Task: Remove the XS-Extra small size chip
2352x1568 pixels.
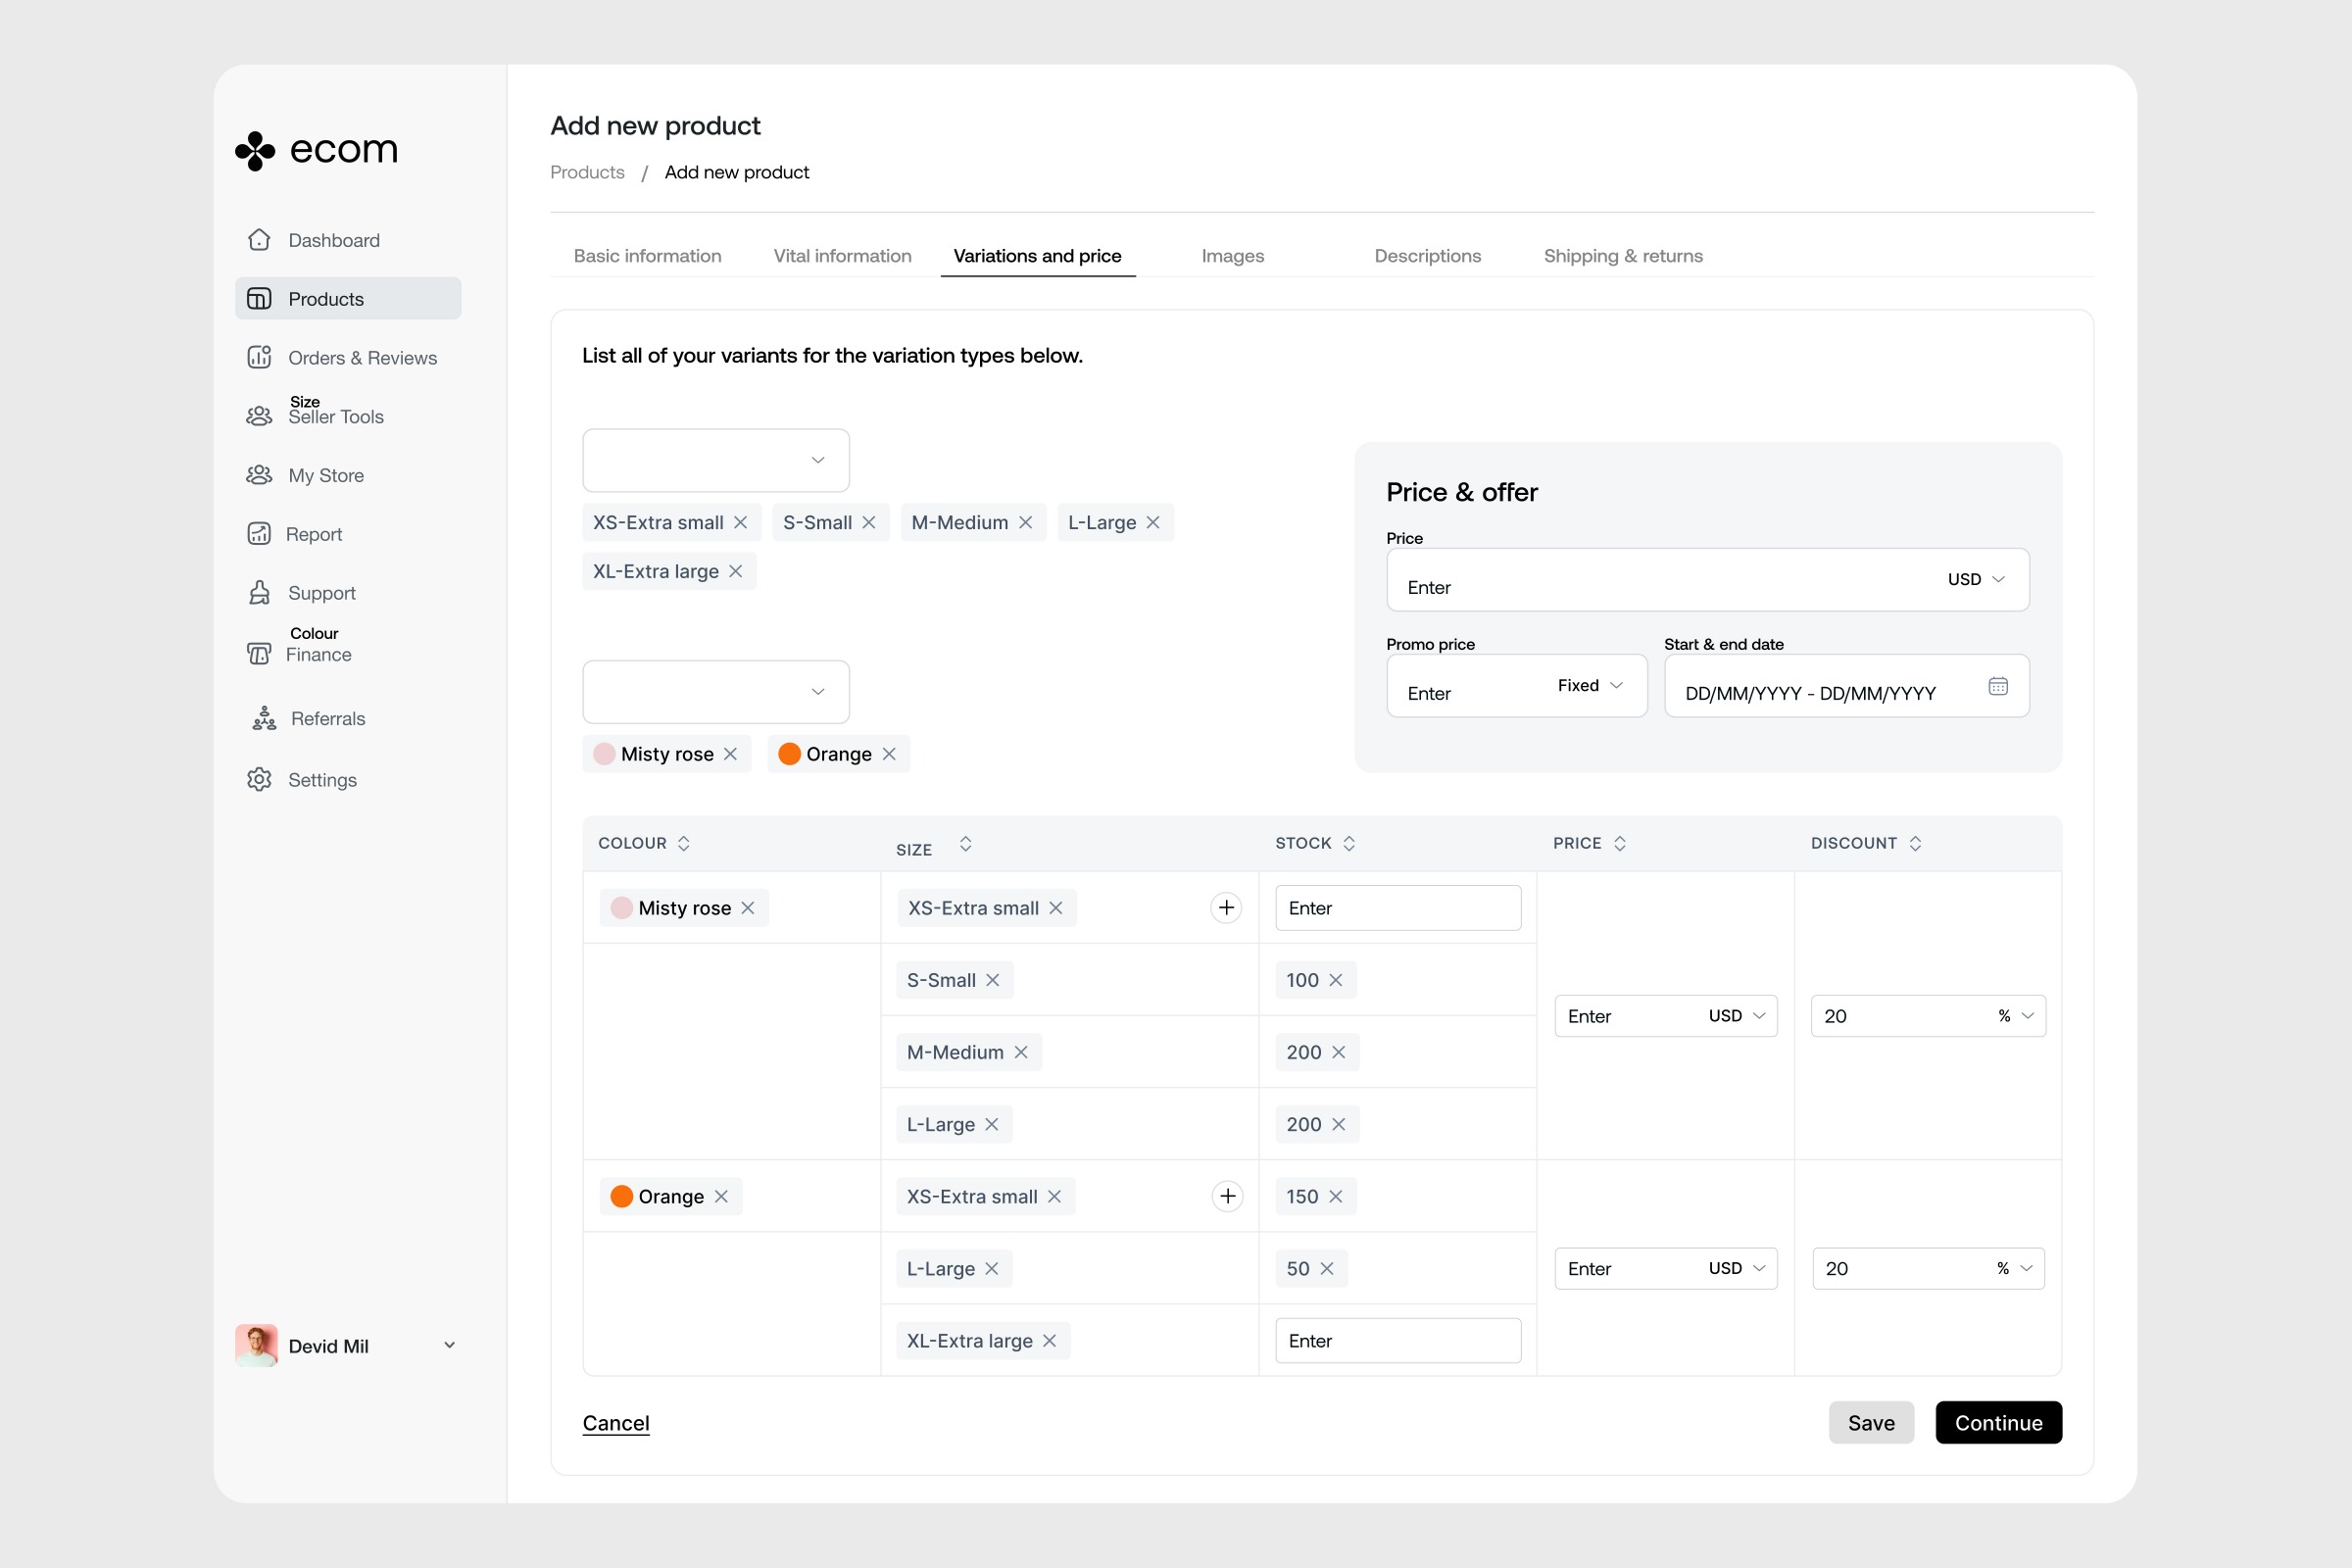Action: click(x=741, y=522)
